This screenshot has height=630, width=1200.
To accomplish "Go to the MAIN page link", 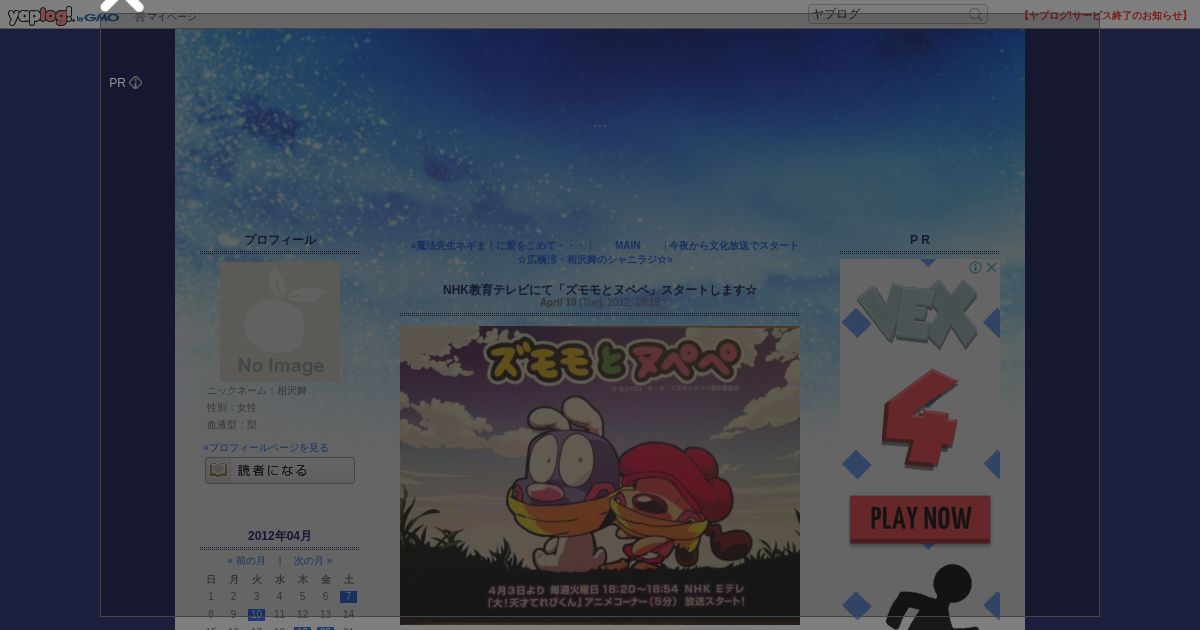I will (628, 246).
